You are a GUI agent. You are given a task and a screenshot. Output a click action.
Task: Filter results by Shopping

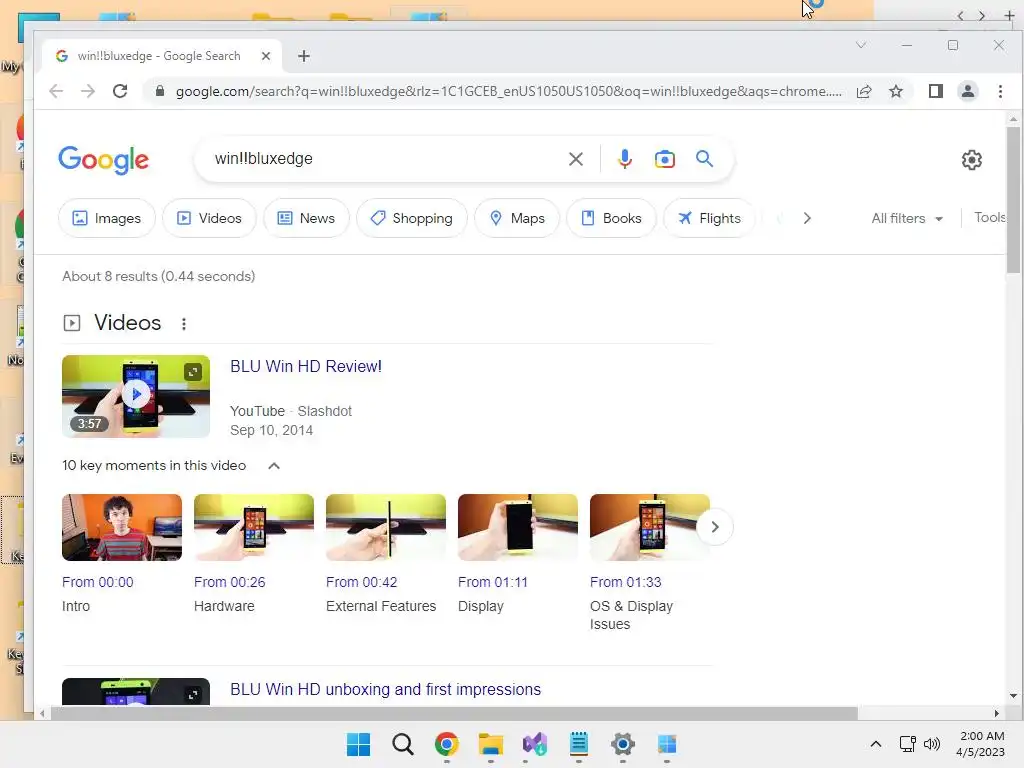pyautogui.click(x=412, y=218)
